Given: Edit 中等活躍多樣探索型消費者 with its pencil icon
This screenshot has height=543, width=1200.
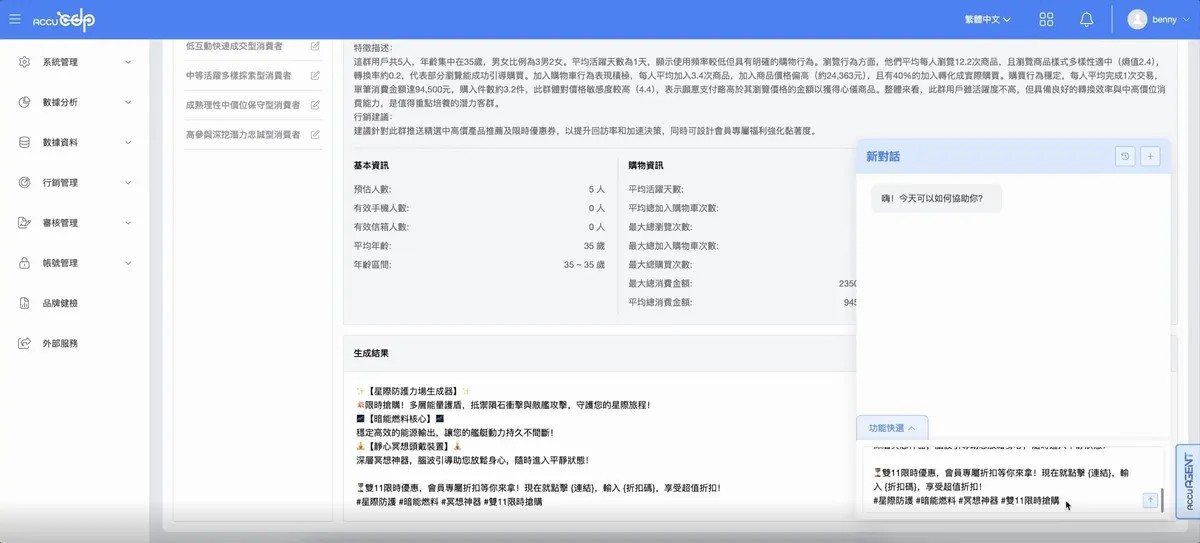Looking at the screenshot, I should (x=315, y=75).
